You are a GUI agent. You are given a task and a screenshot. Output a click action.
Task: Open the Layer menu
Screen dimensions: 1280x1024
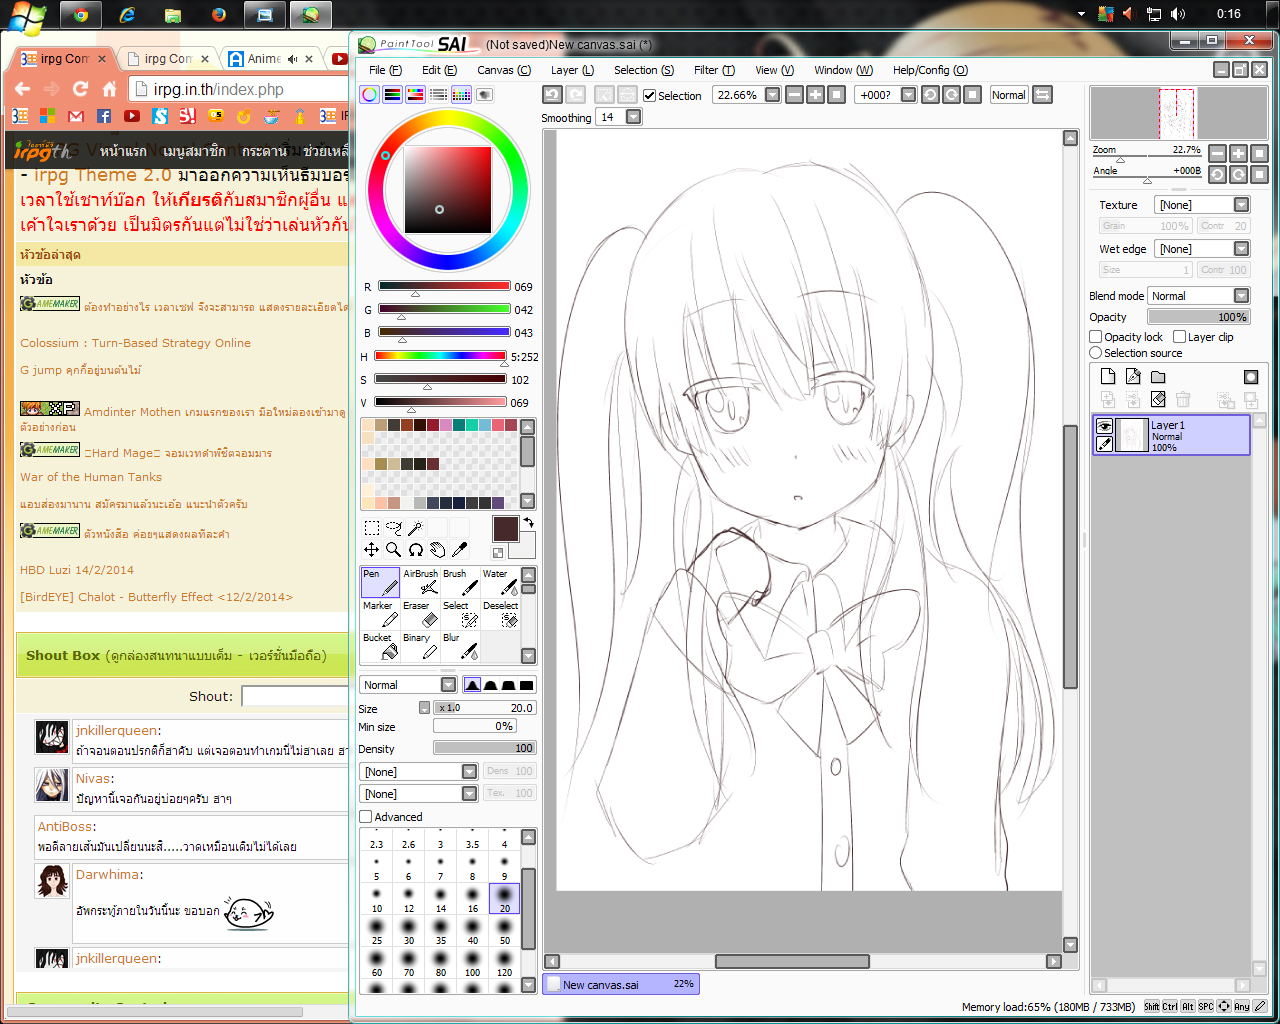pyautogui.click(x=572, y=70)
